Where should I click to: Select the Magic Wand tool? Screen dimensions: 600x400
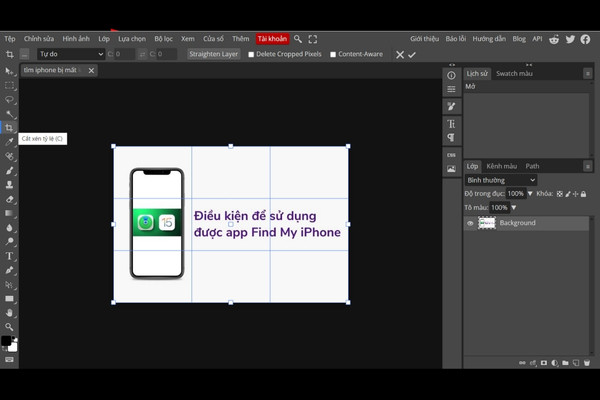click(x=9, y=114)
